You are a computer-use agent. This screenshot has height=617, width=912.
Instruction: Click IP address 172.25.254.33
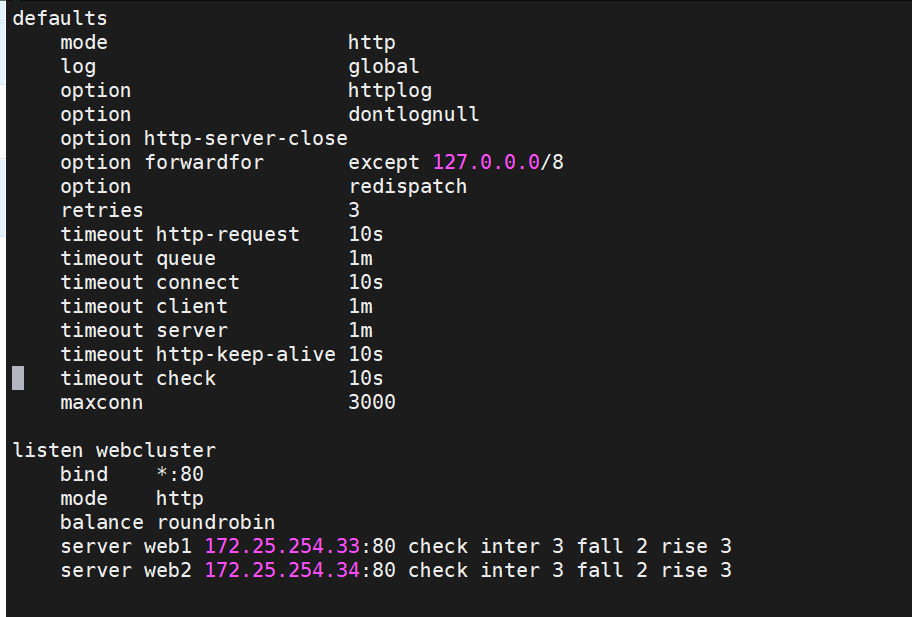(x=282, y=547)
